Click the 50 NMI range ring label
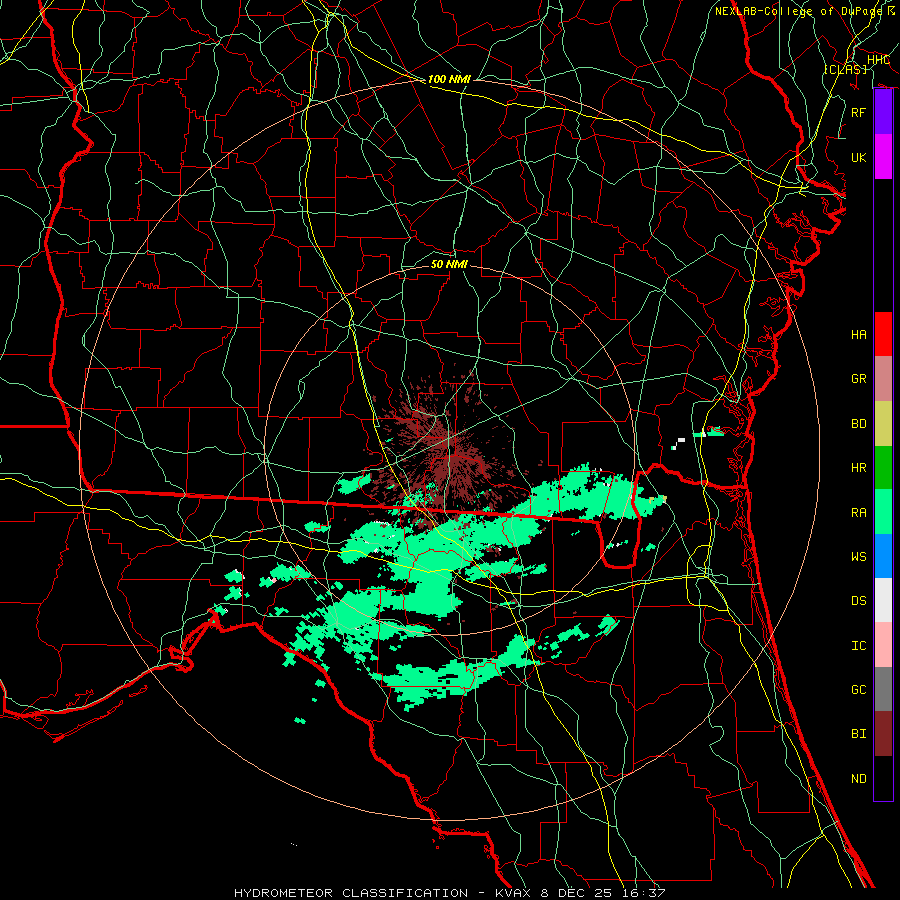The image size is (900, 900). pyautogui.click(x=449, y=264)
